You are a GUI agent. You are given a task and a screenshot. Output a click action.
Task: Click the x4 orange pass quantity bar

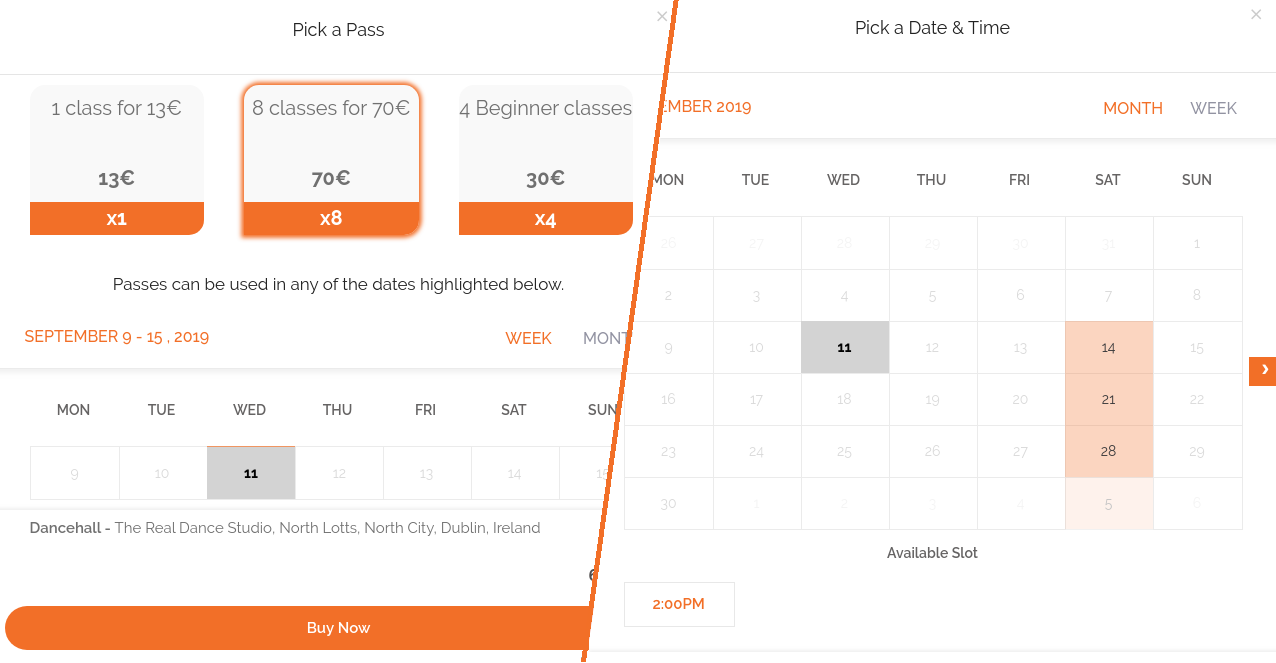545,218
